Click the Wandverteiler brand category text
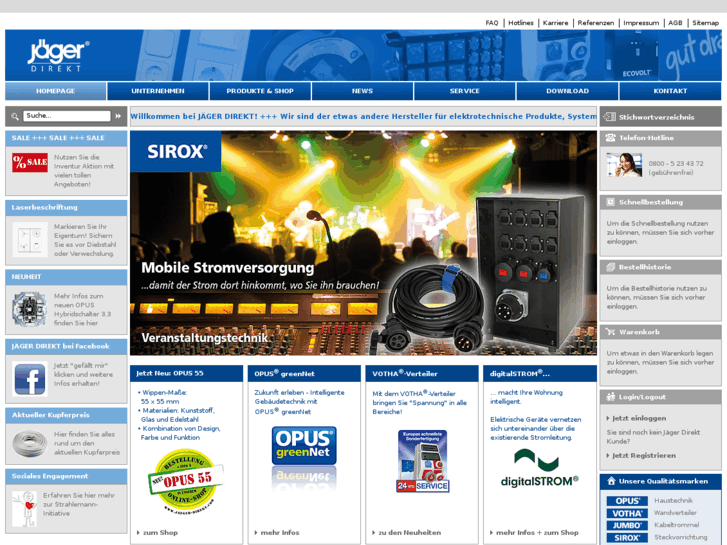Image resolution: width=727 pixels, height=545 pixels. (675, 513)
